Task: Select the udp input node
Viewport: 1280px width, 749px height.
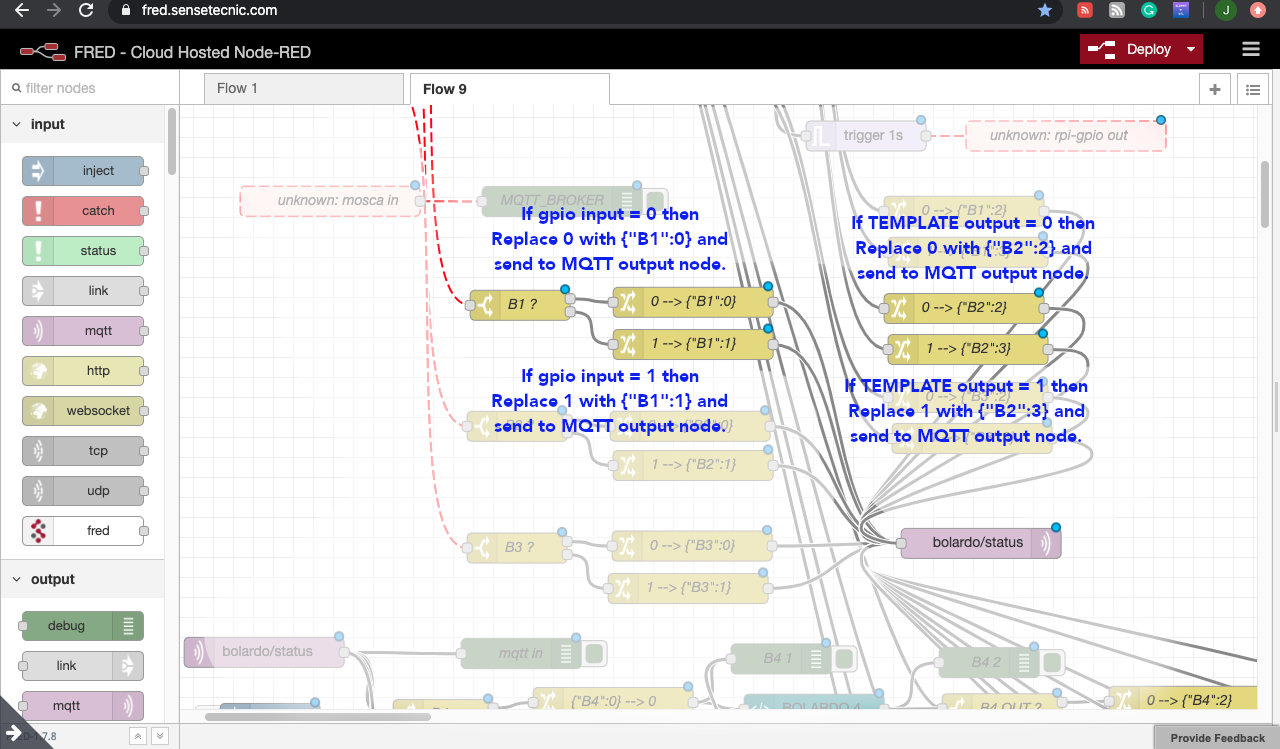Action: tap(83, 490)
